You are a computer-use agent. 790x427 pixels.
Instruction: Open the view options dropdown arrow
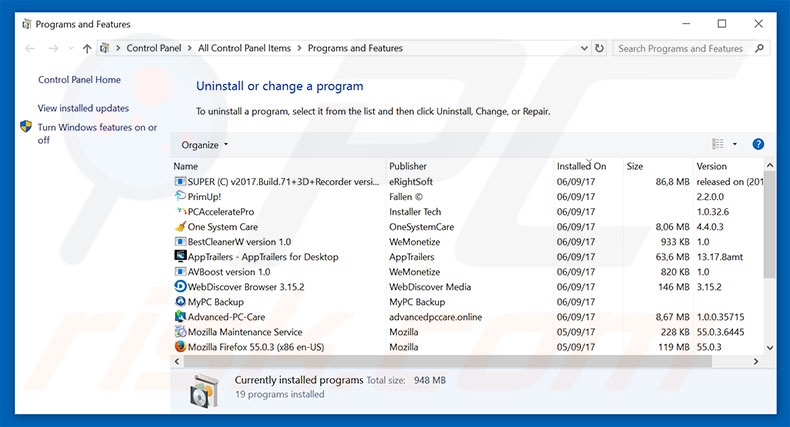click(735, 145)
